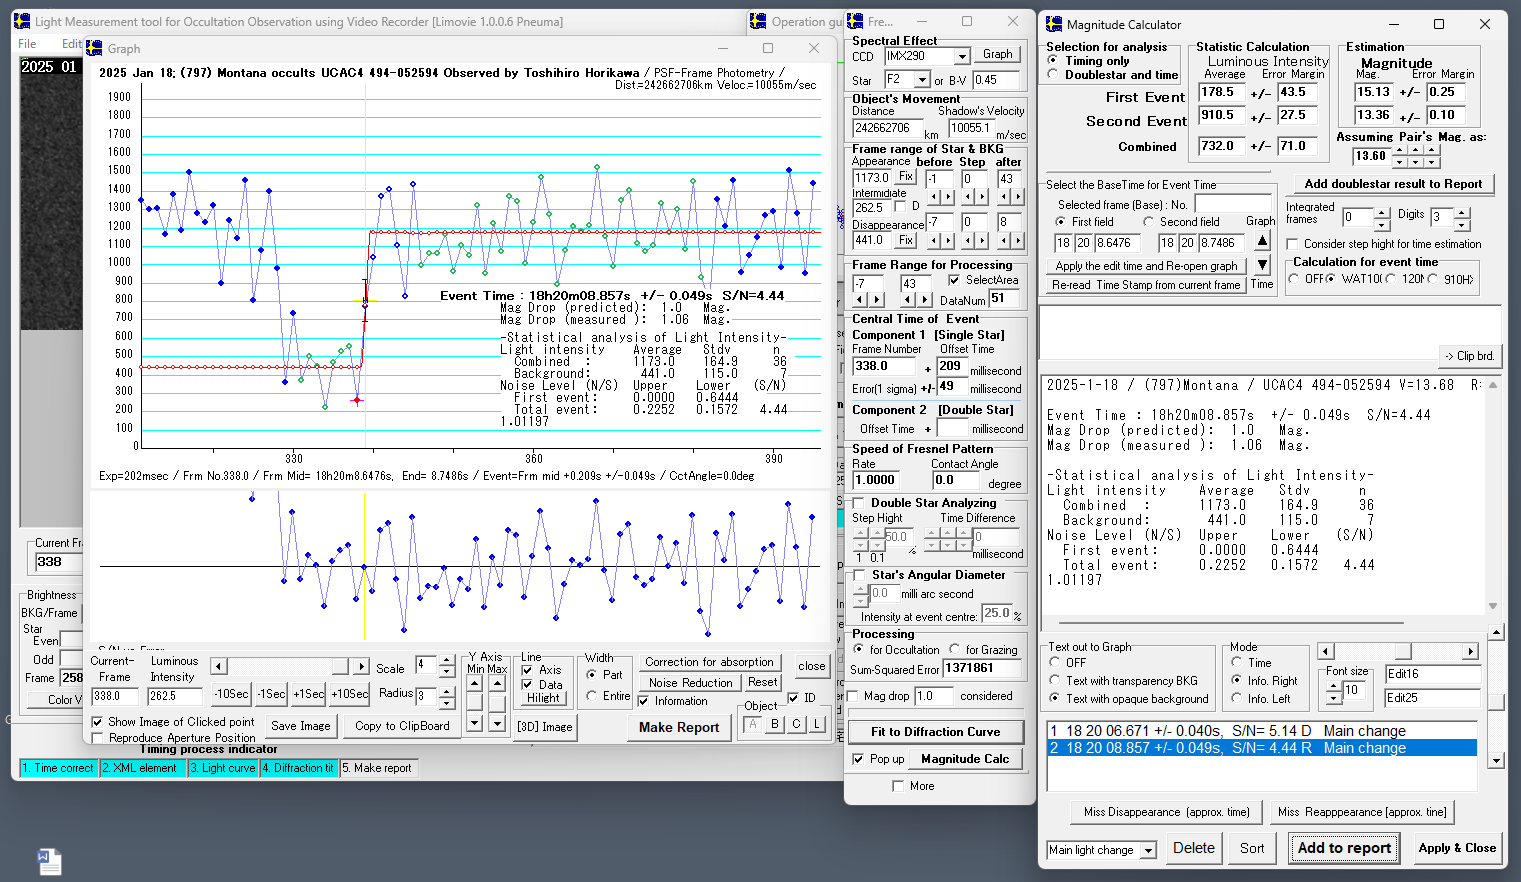
Task: Click the Graph up-arrow button in BaseTime section
Action: [x=1262, y=241]
